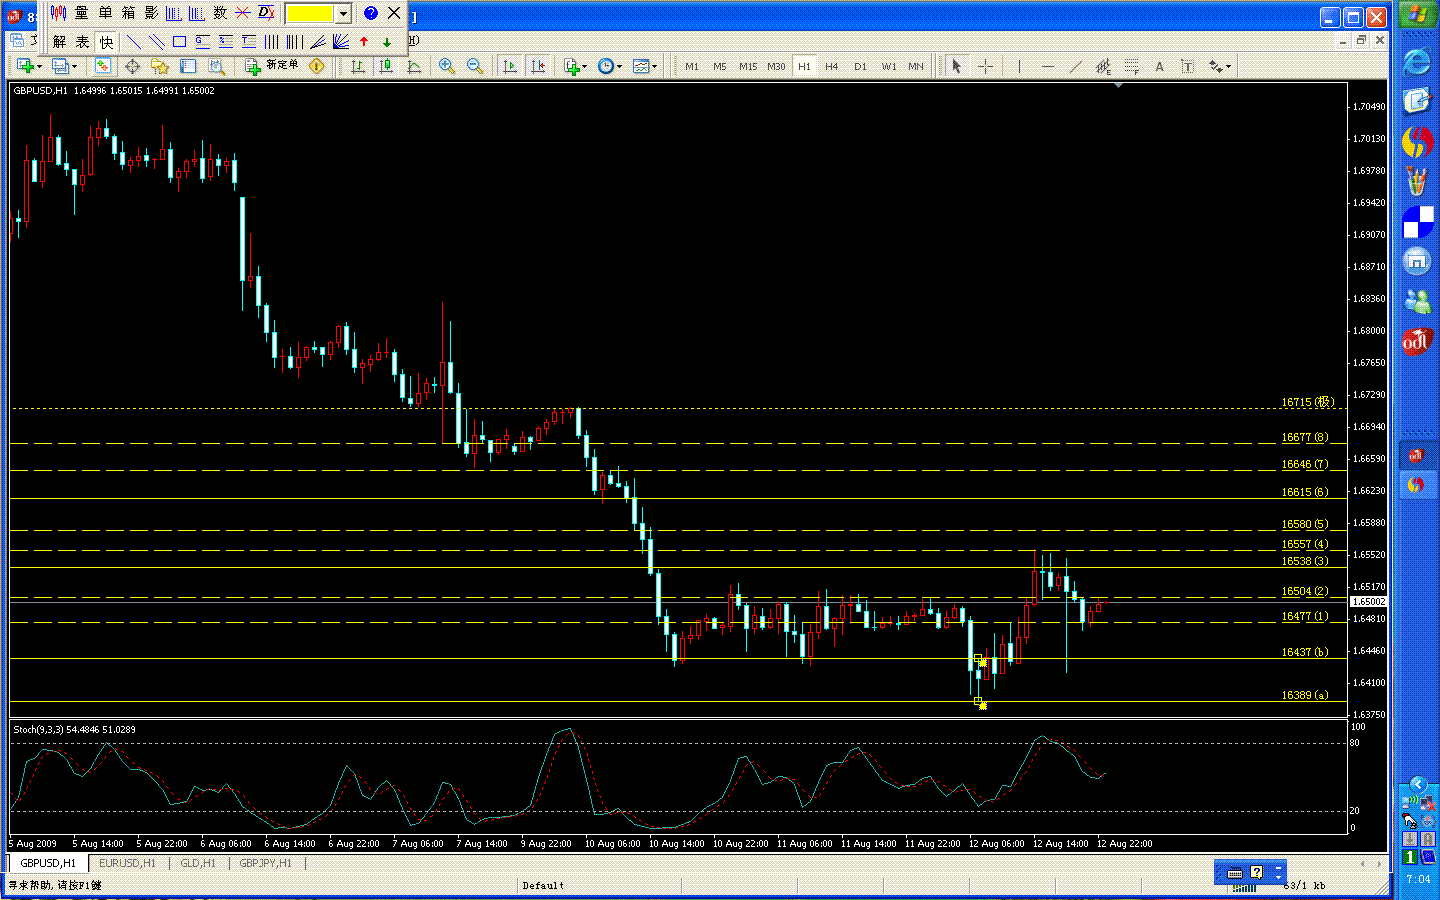Switch to the GBPJPY,H1 chart tab
The height and width of the screenshot is (900, 1440).
pyautogui.click(x=265, y=863)
